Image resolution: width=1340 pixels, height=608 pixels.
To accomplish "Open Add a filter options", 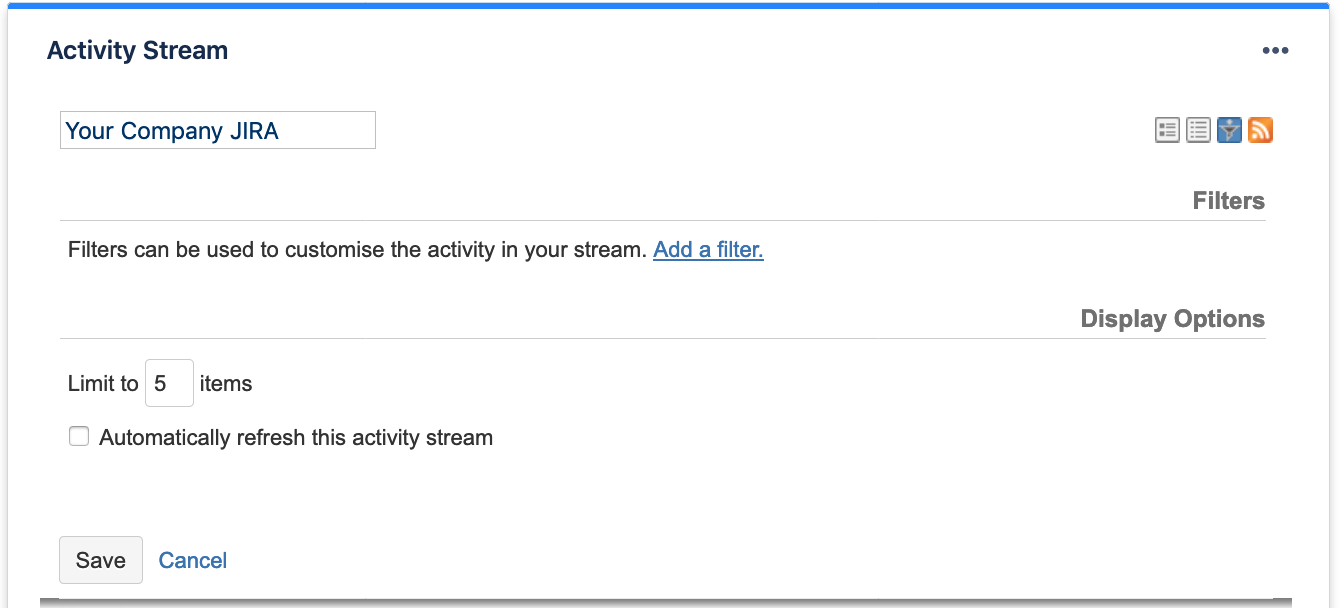I will click(x=708, y=249).
